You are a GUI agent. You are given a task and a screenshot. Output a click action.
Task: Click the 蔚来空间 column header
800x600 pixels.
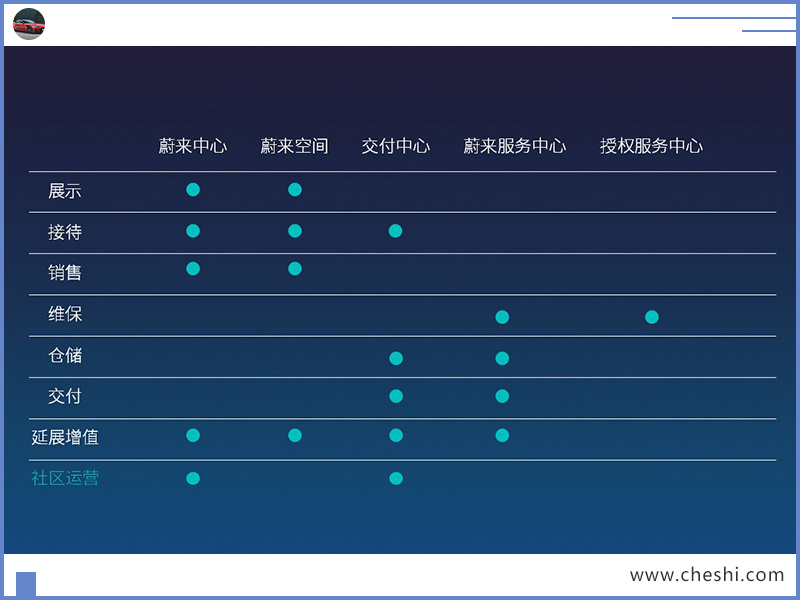[x=294, y=146]
